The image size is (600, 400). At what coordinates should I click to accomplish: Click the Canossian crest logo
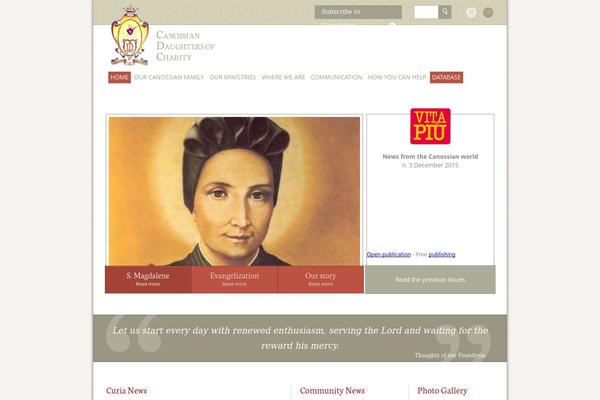click(130, 36)
